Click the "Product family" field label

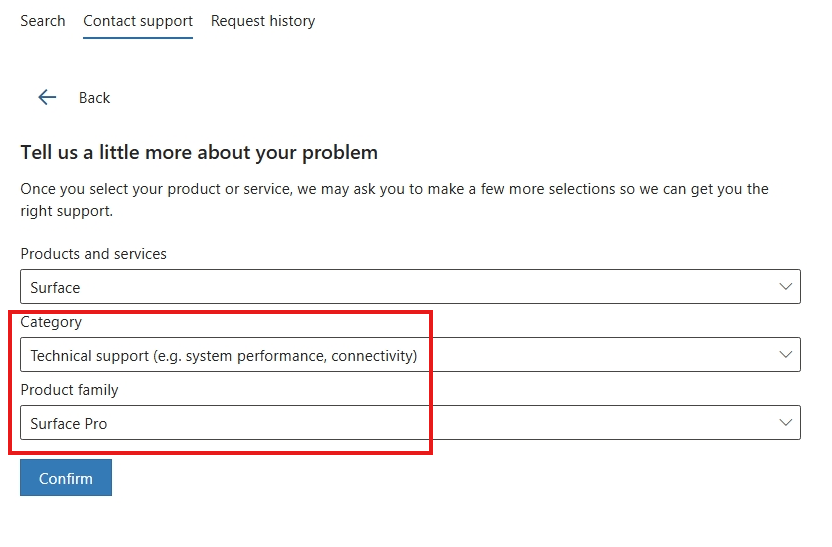coord(69,390)
